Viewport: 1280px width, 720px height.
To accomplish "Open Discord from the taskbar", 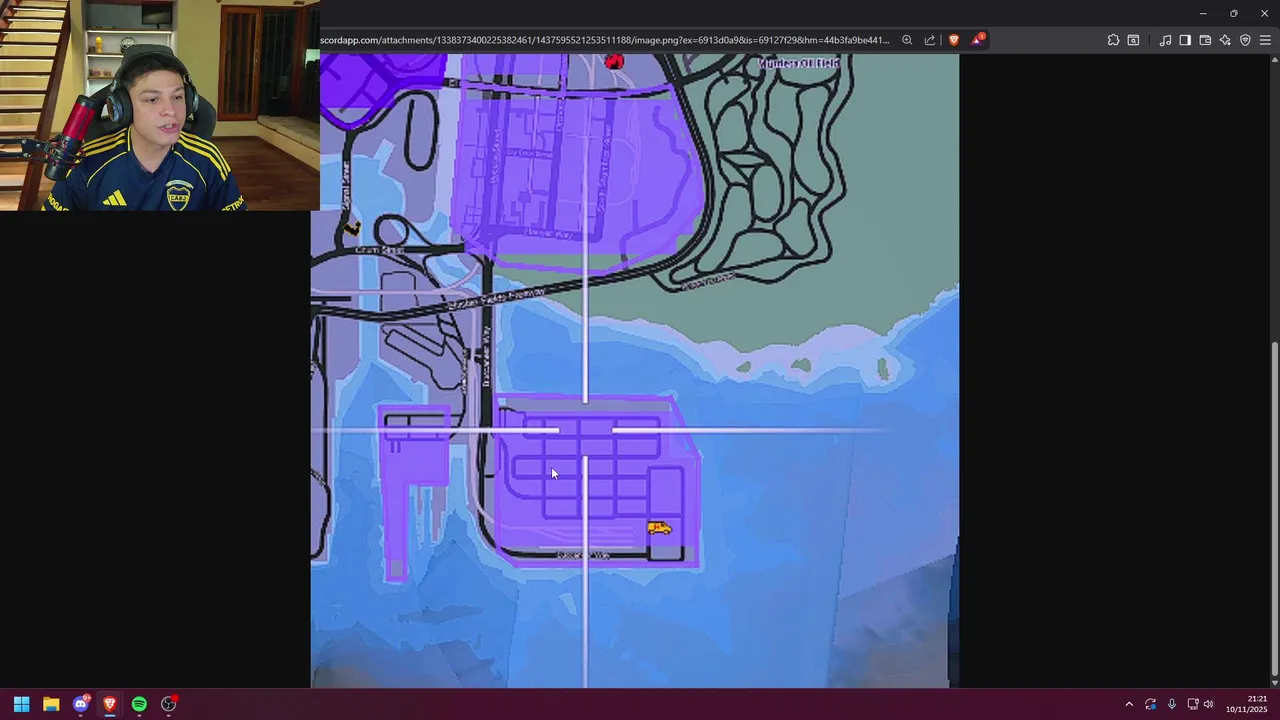I will (81, 704).
